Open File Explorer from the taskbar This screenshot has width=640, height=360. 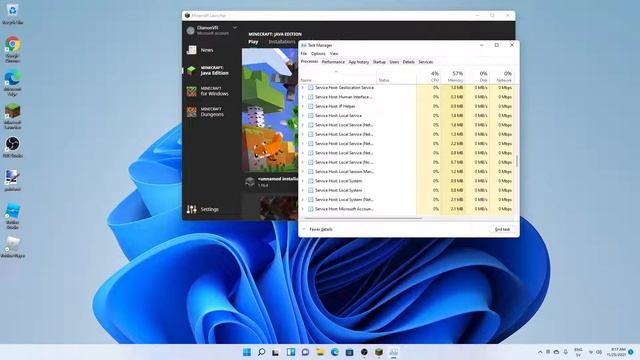tap(320, 352)
